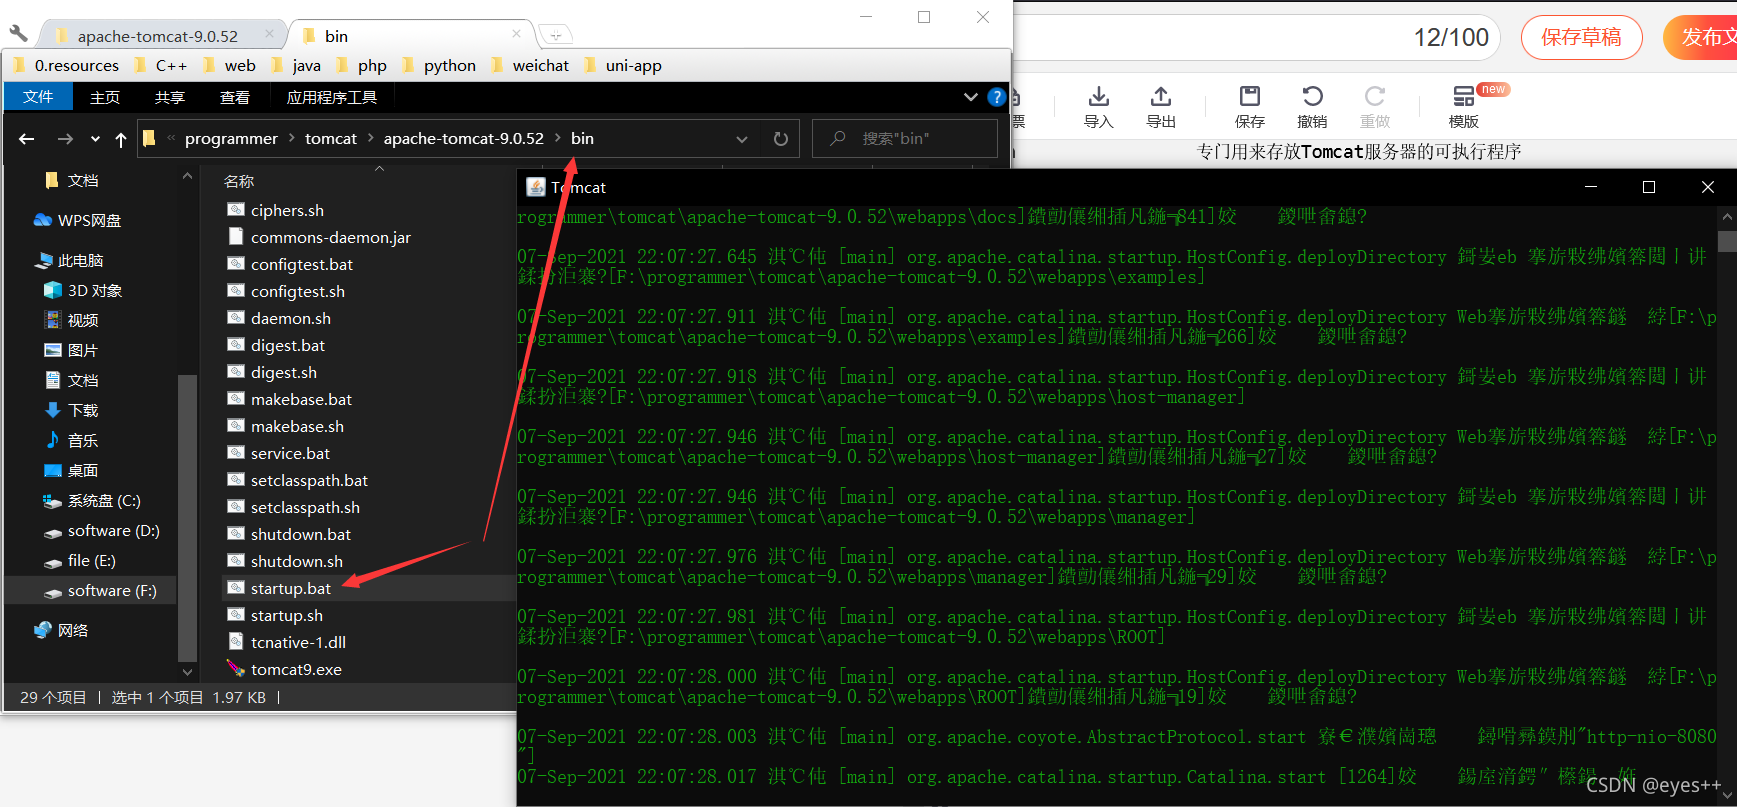The height and width of the screenshot is (807, 1737).
Task: Select 此电脑 in navigation pane
Action: click(69, 260)
